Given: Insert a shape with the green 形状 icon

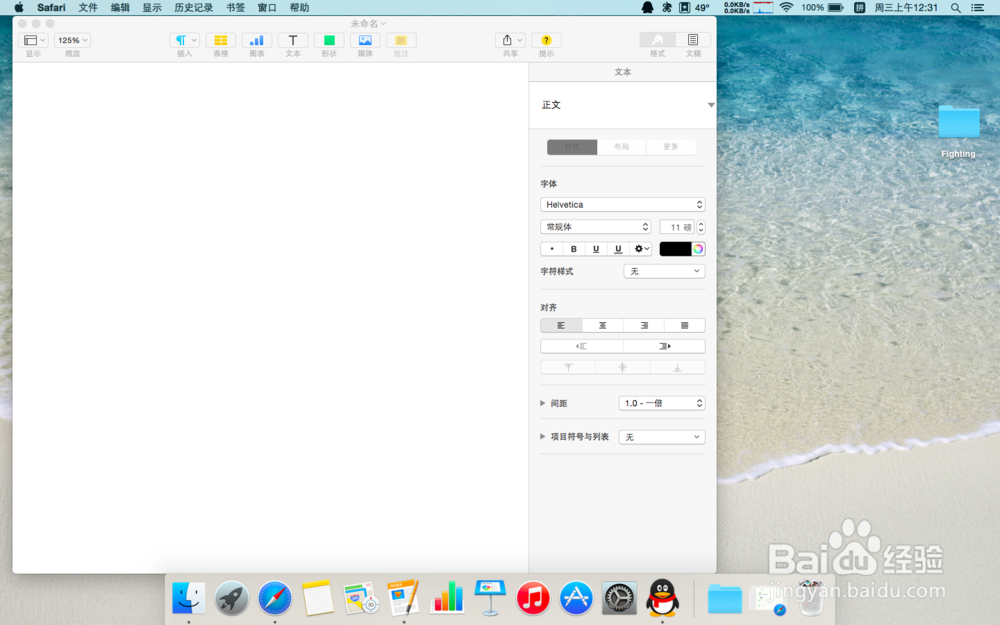Looking at the screenshot, I should [329, 40].
